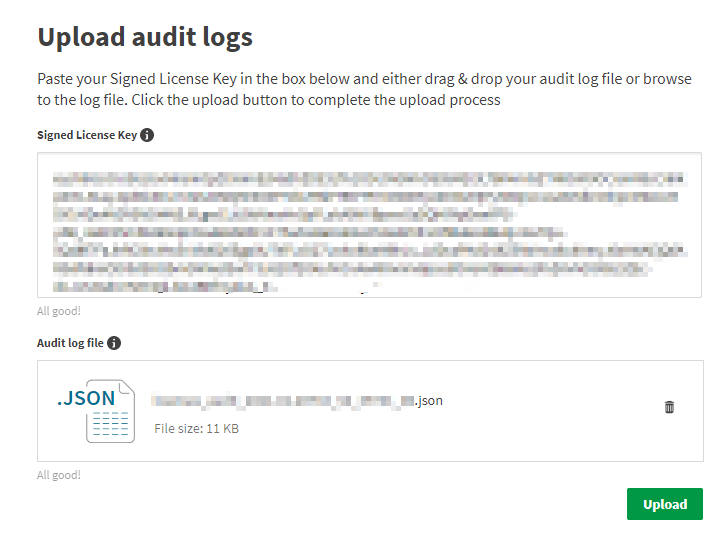This screenshot has height=547, width=722.
Task: Click the info icon beside Audit log file
Action: click(114, 343)
